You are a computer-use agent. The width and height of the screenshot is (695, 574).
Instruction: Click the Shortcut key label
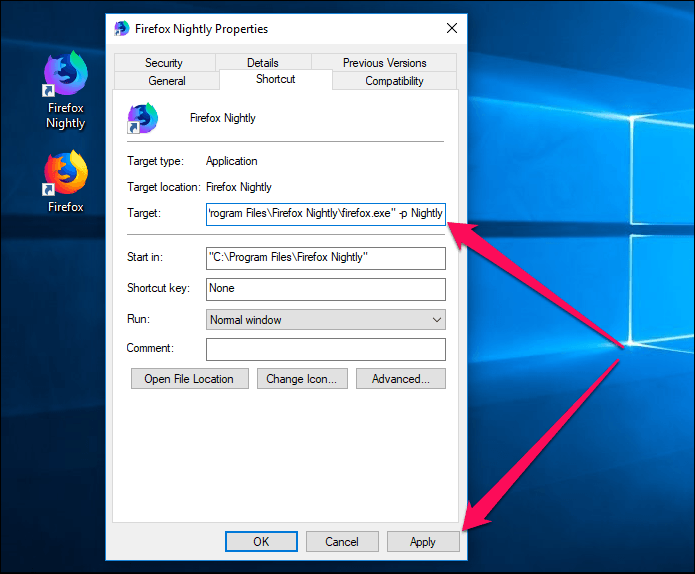[158, 288]
